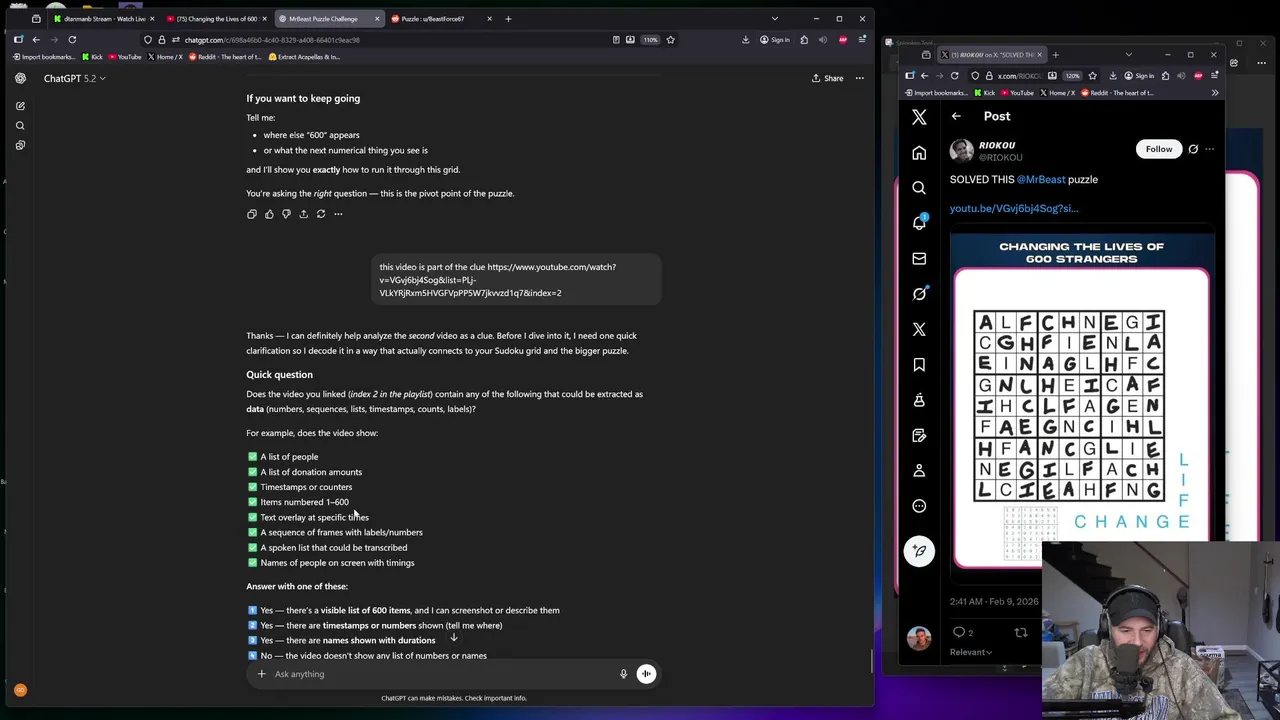
Task: Click the back arrow next to Post
Action: point(956,116)
